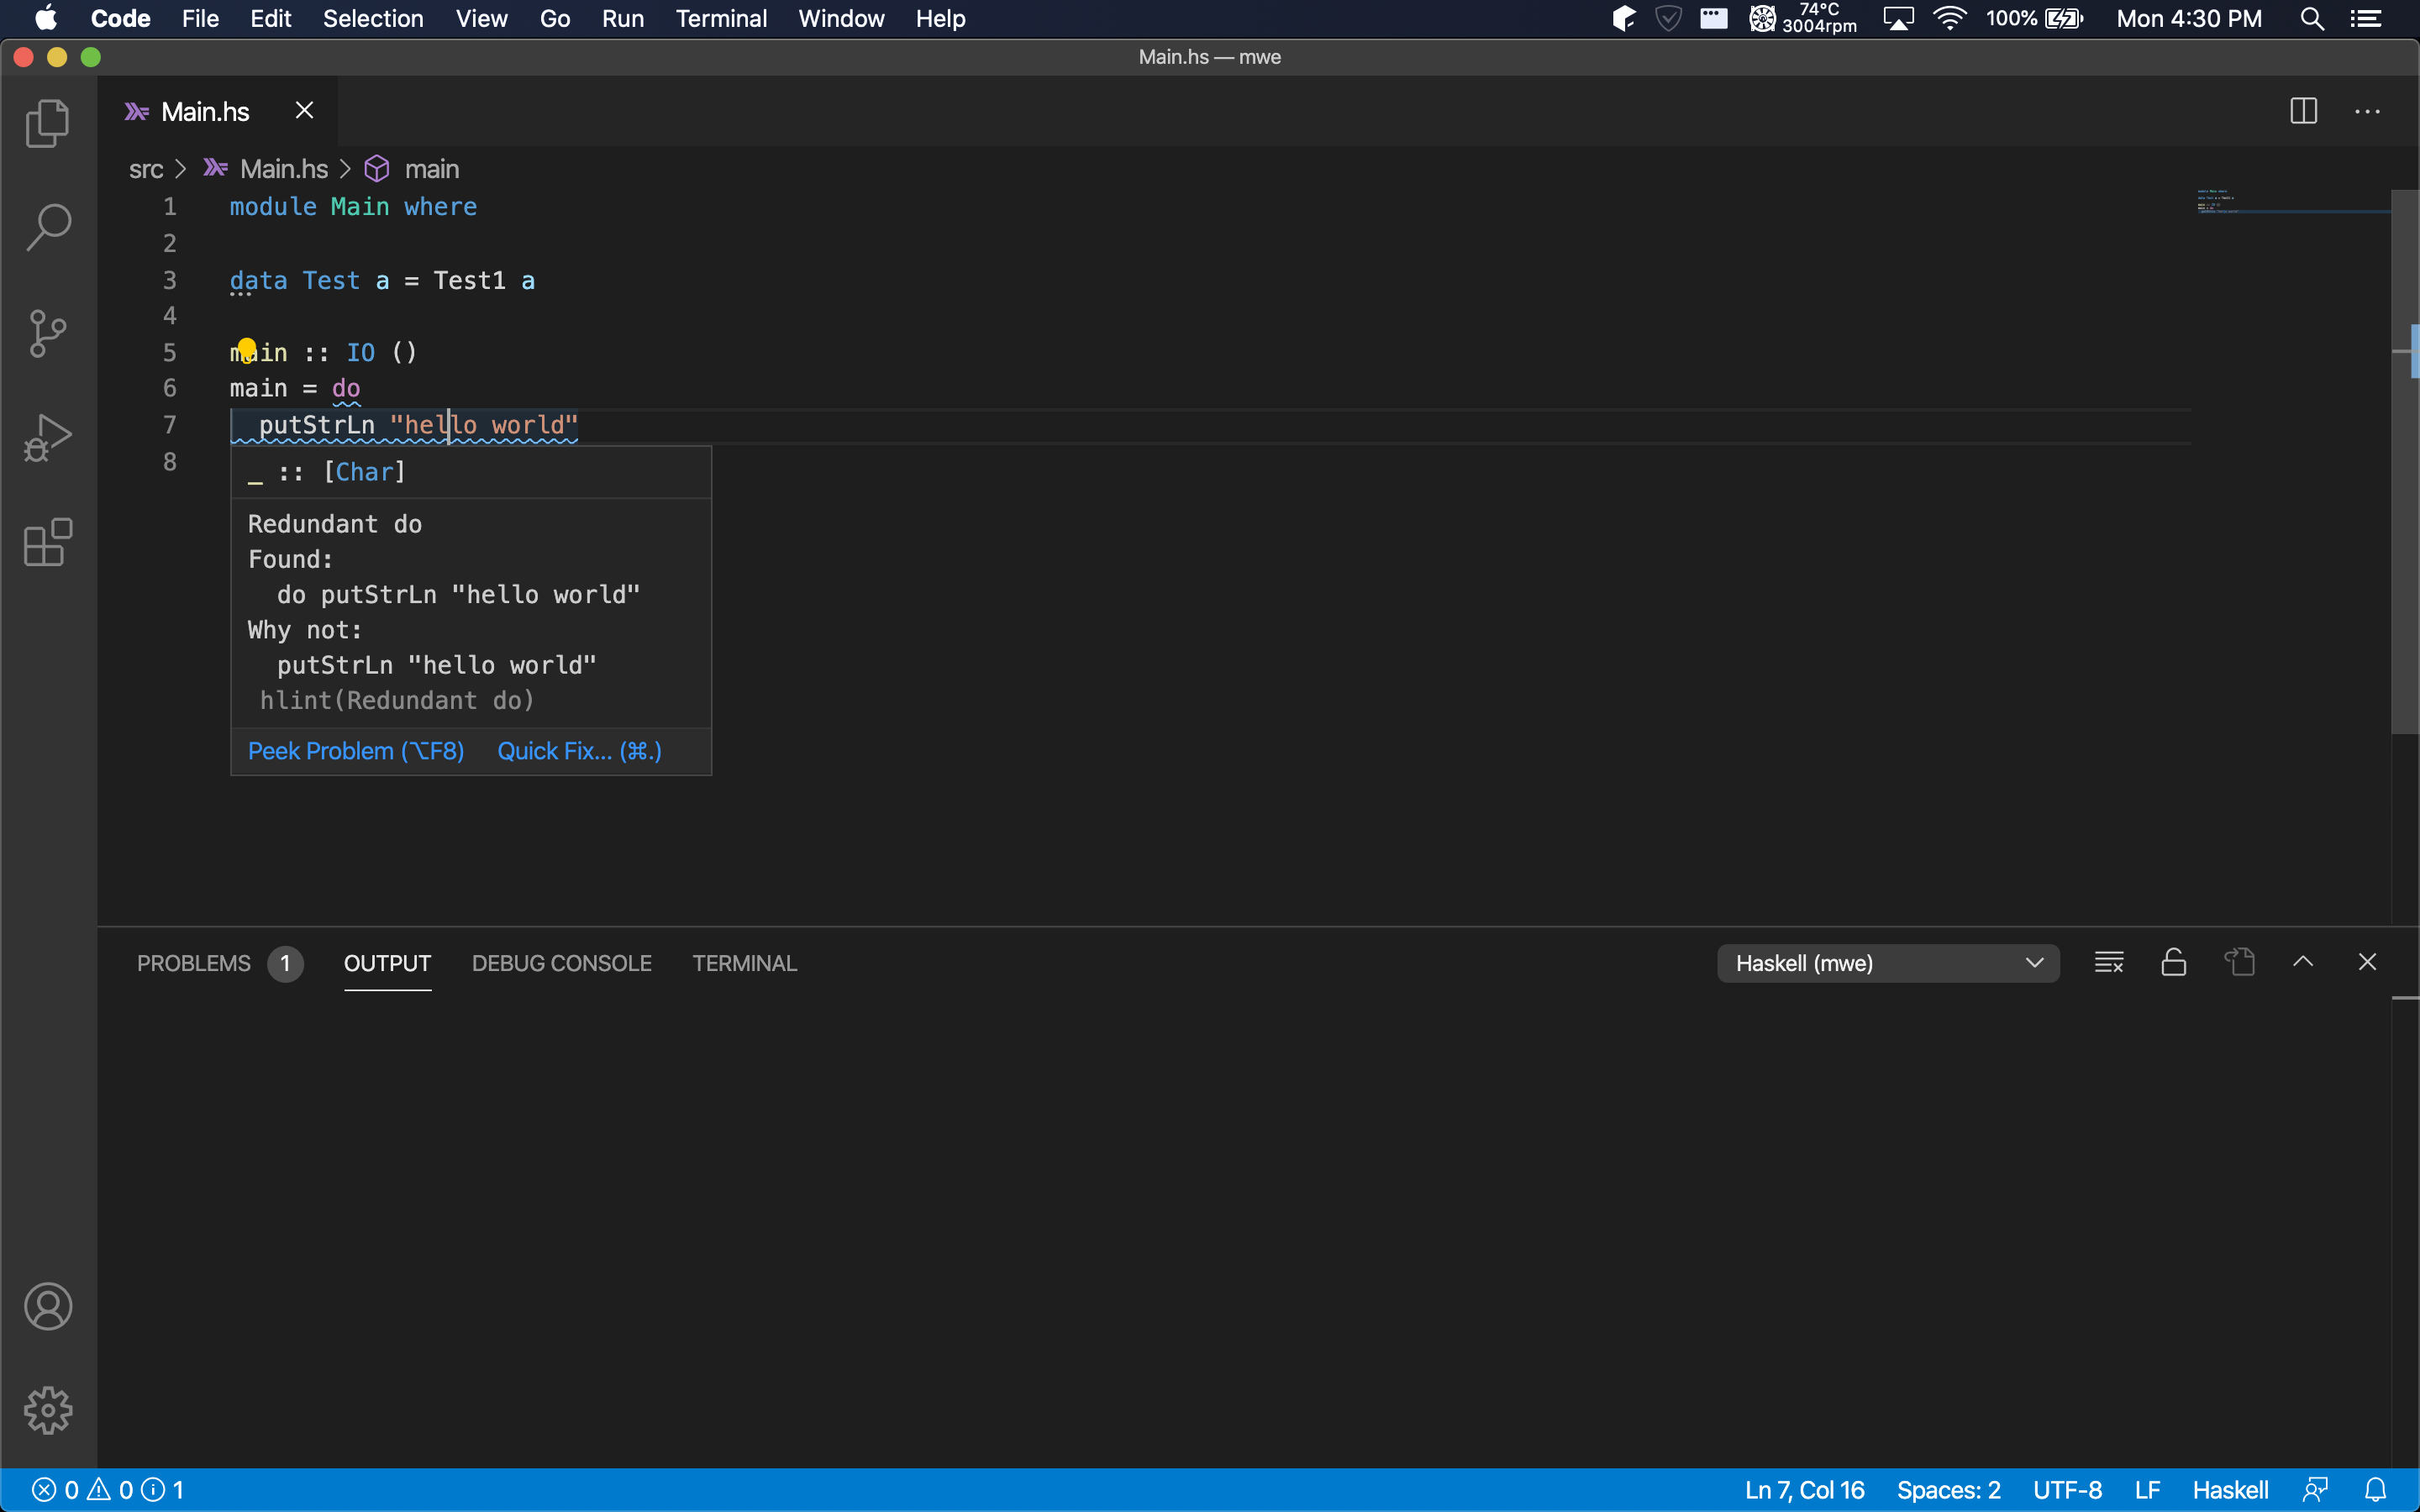
Task: Click Ln 7, Col 16 status item
Action: tap(1804, 1490)
